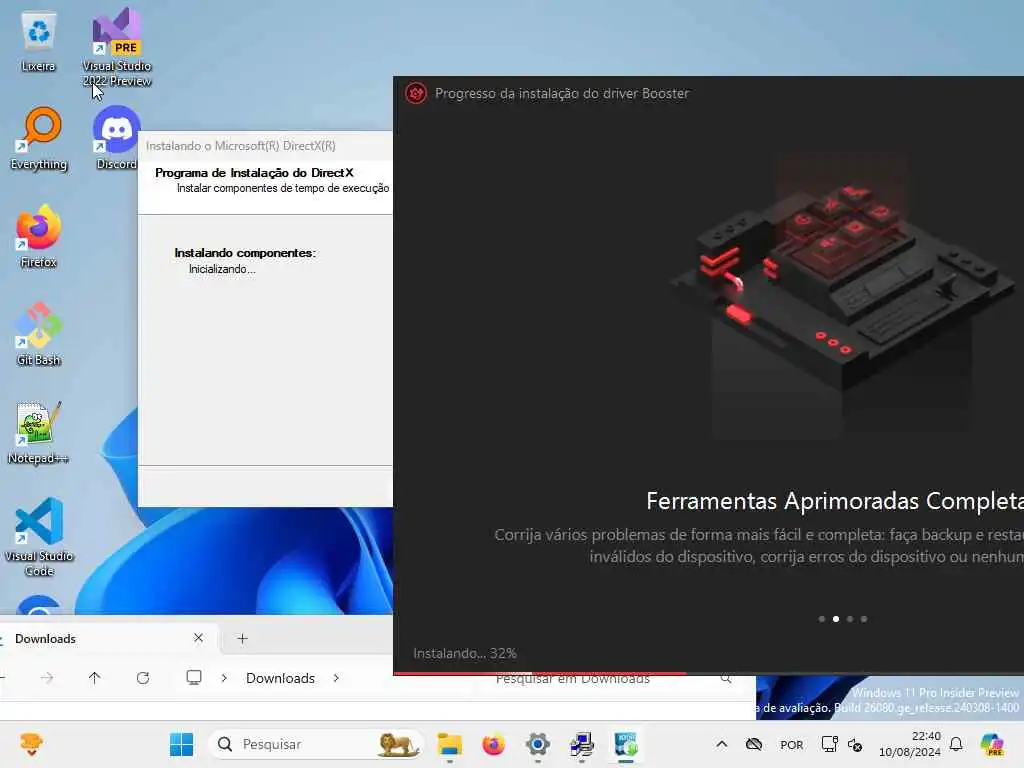Screen dimensions: 1024x768
Task: Open Copilot Preview from the taskbar
Action: tap(992, 744)
